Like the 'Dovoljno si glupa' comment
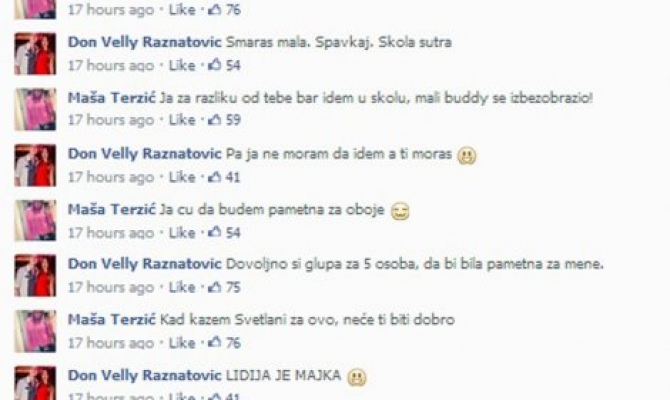Screen dimensions: 670x400 tap(182, 287)
